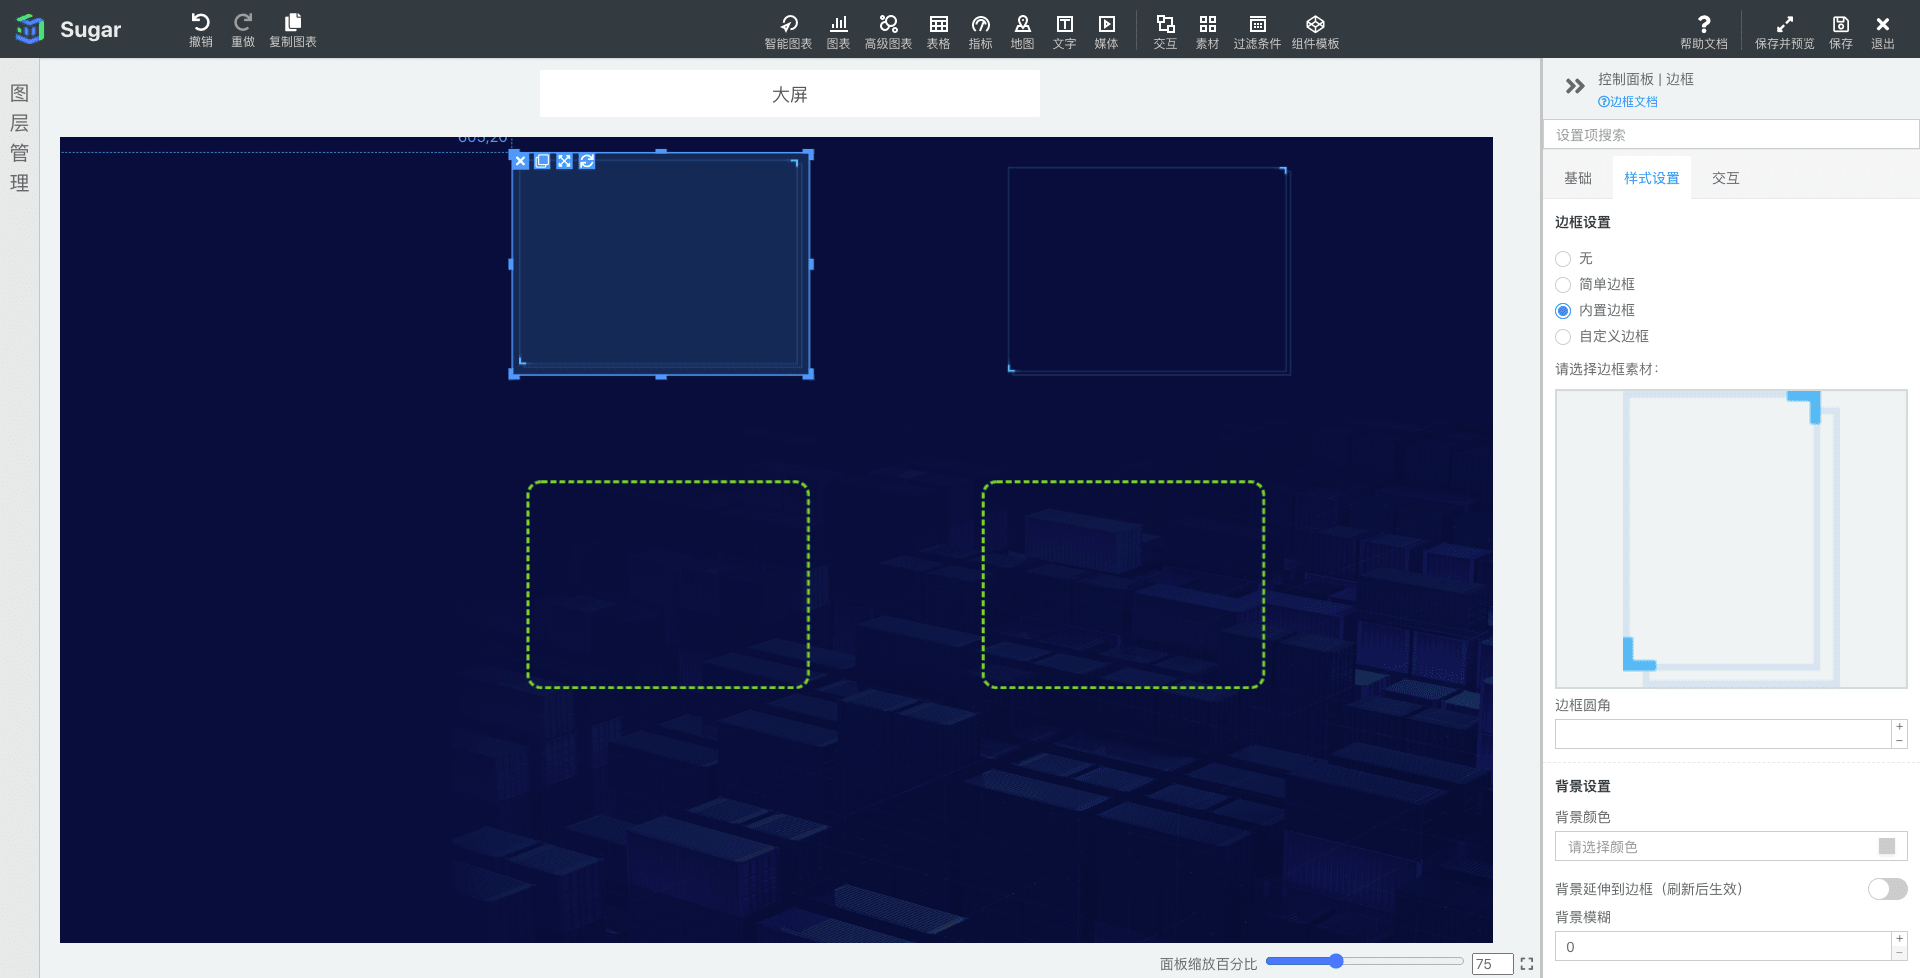
Task: Switch to 样式设置 tab
Action: [1652, 178]
